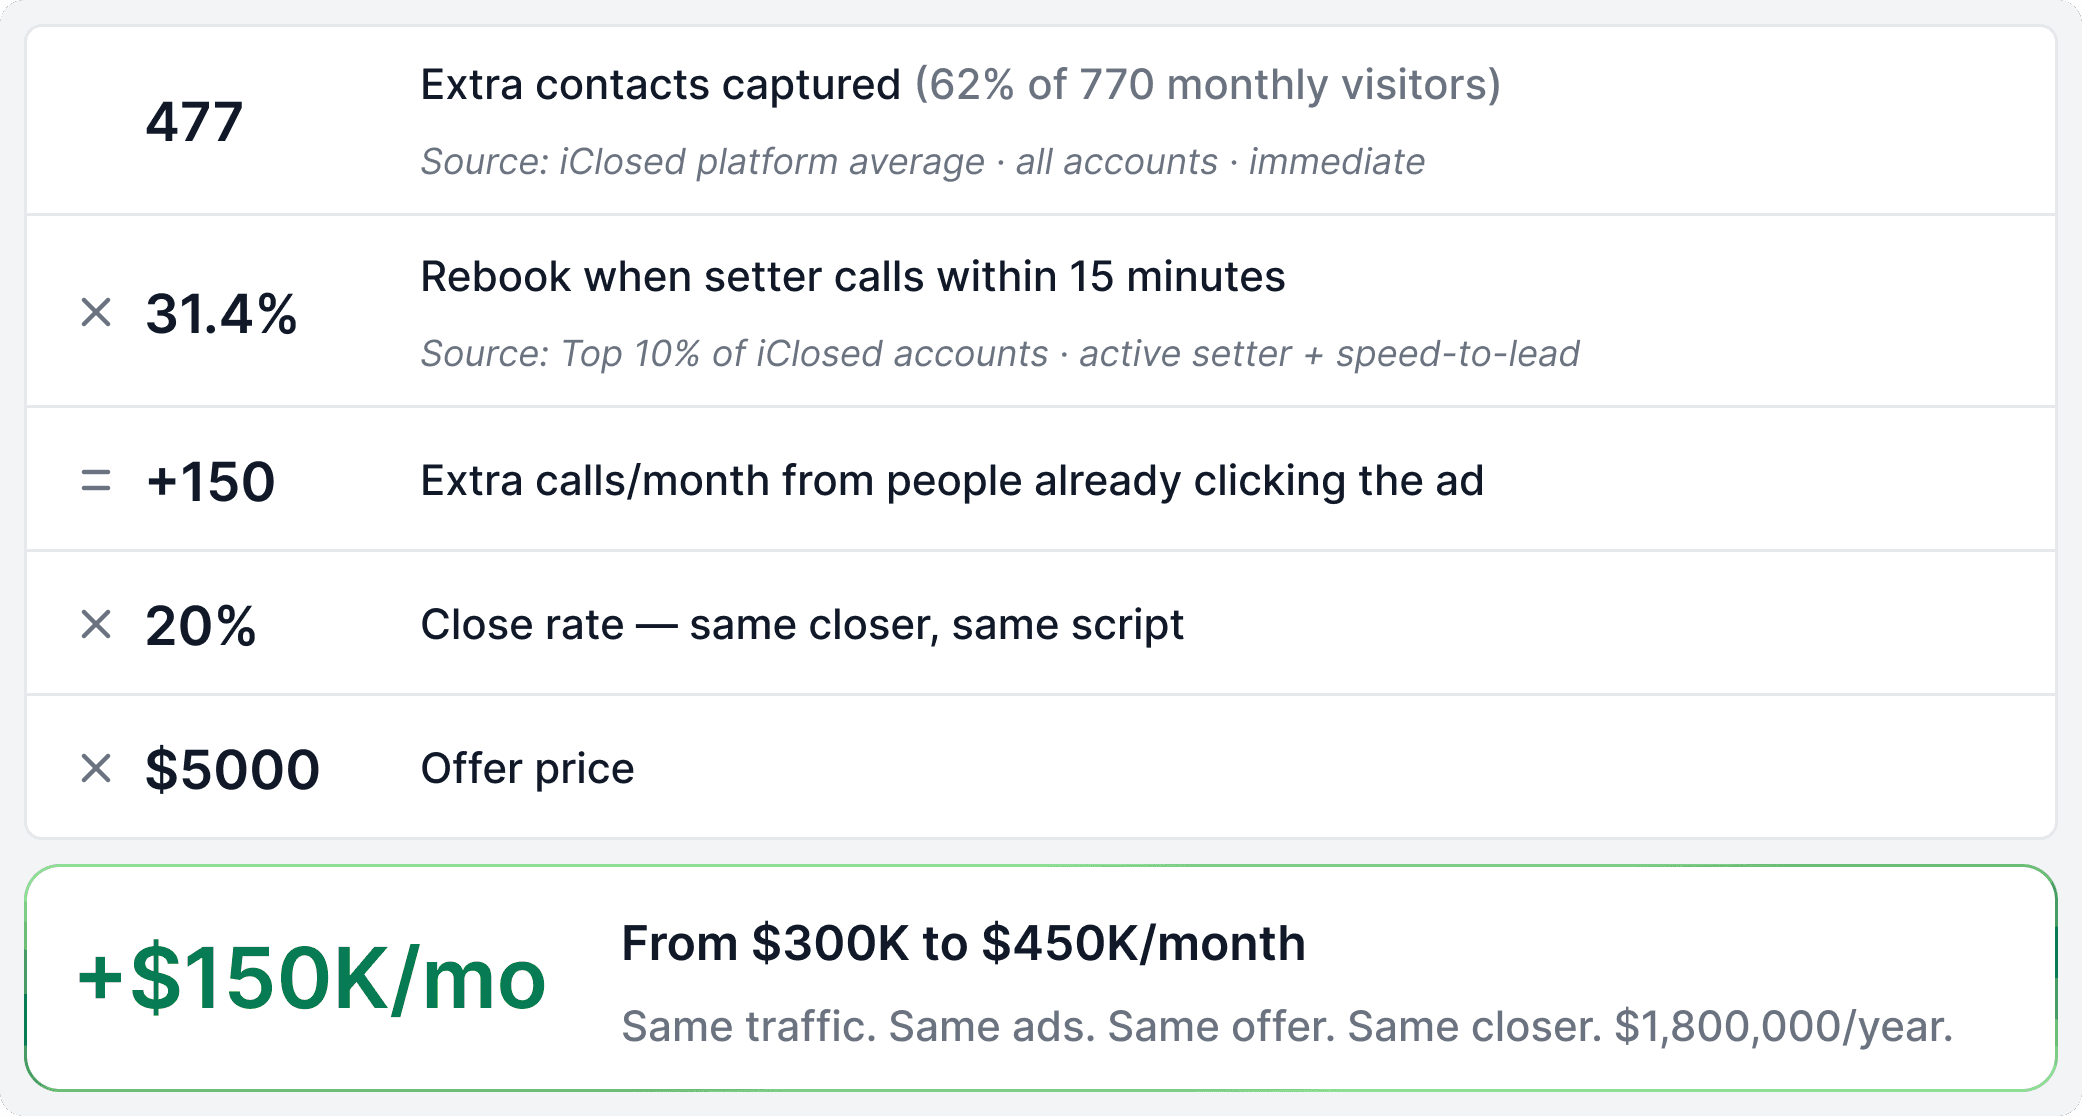Select the $5000 offer price value
This screenshot has height=1116, width=2082.
[x=232, y=770]
